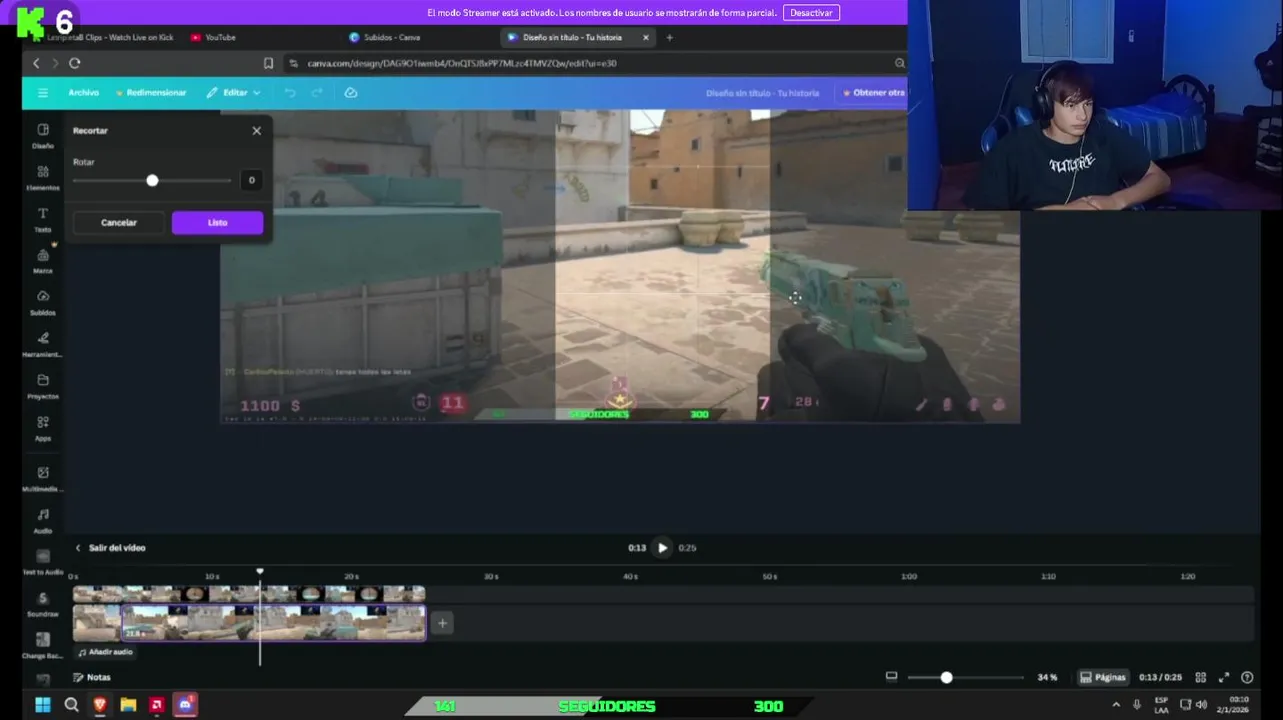Click the design title Diseño sin título
This screenshot has height=720, width=1283.
762,93
